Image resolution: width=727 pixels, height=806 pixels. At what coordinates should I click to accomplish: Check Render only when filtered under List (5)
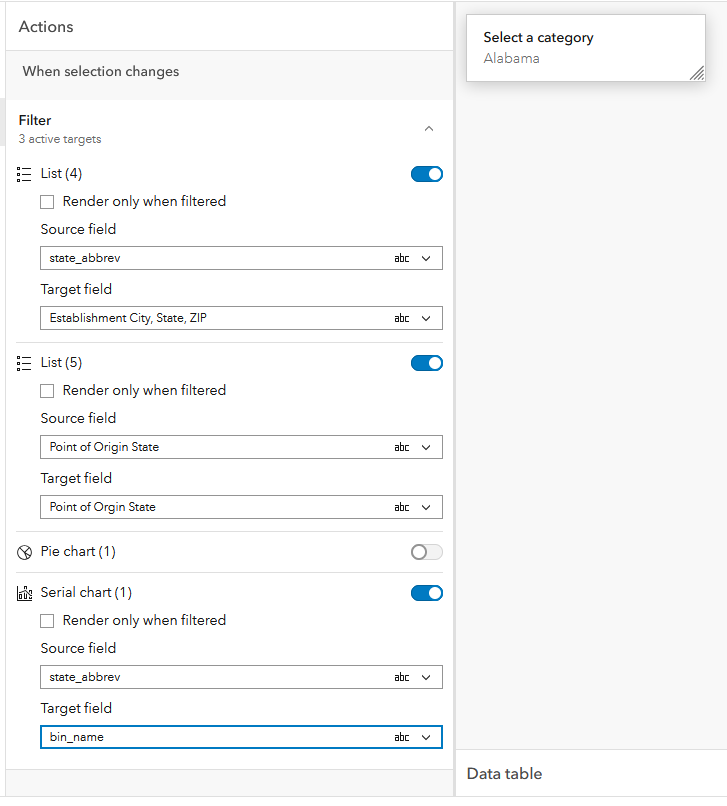(47, 391)
